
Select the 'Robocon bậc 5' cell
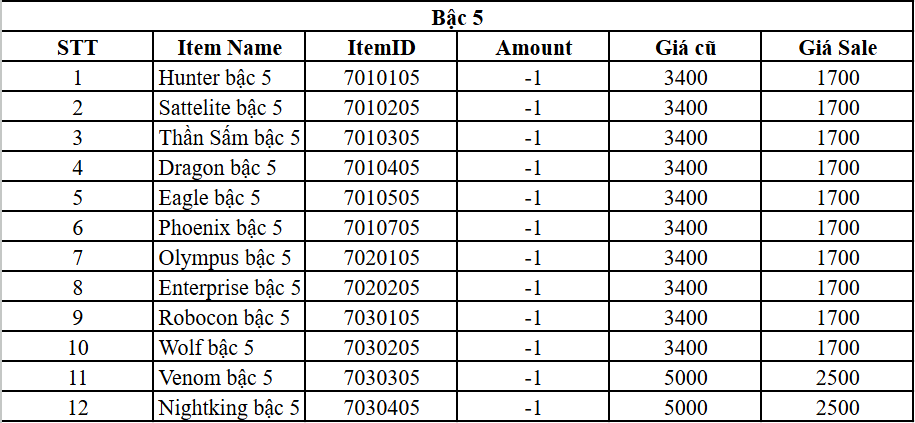coord(224,318)
